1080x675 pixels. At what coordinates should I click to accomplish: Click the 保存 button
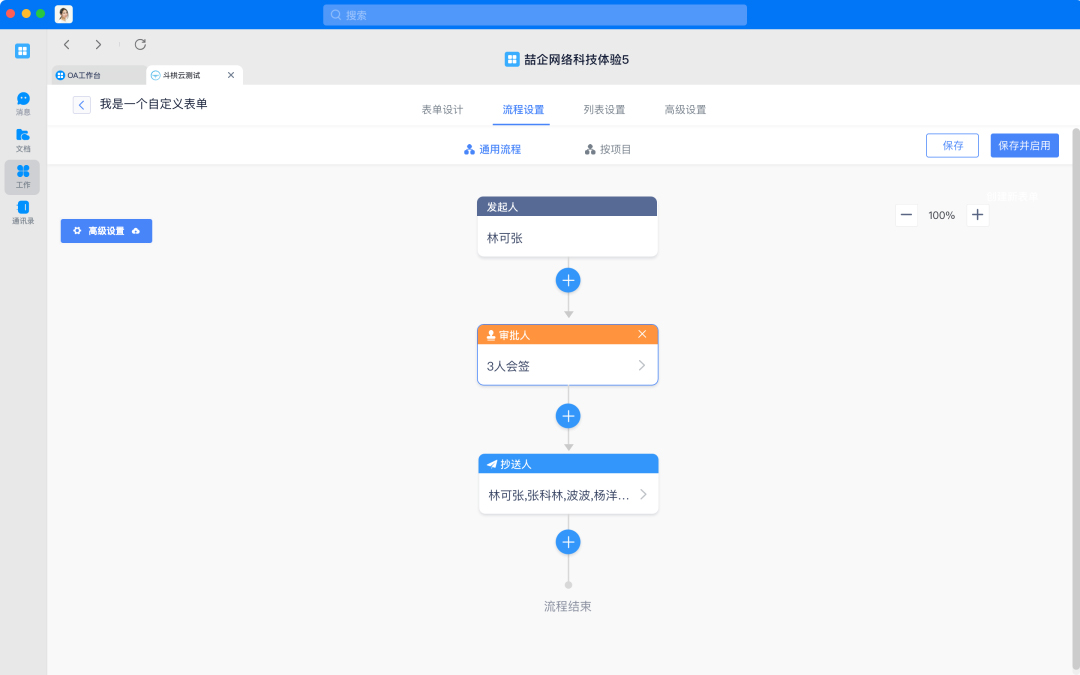point(952,145)
